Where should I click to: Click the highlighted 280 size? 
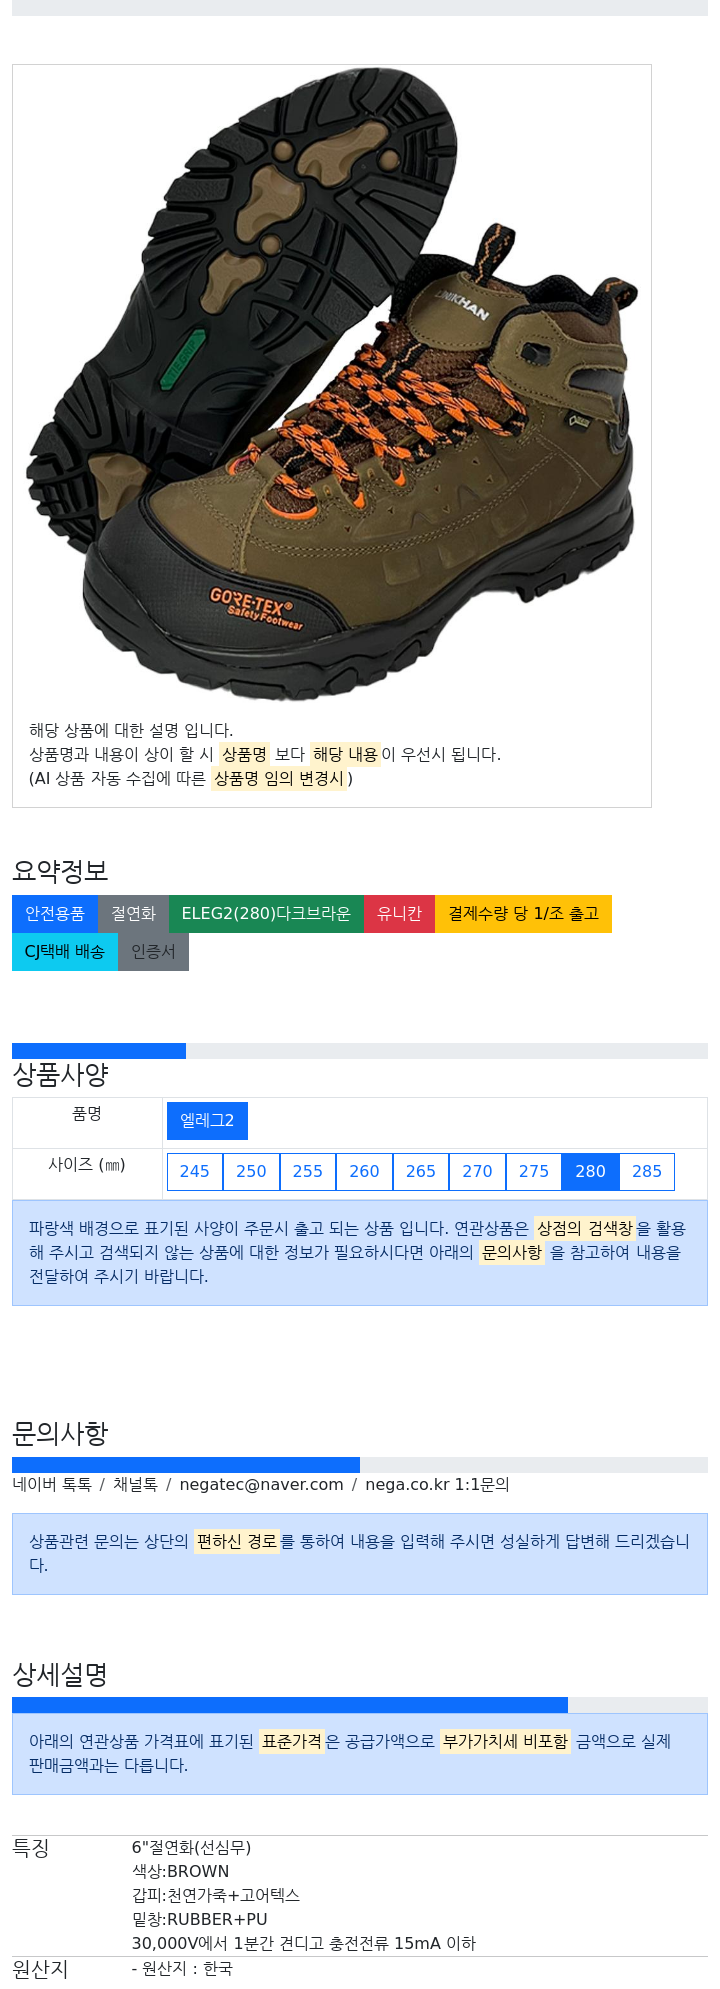click(x=590, y=1171)
